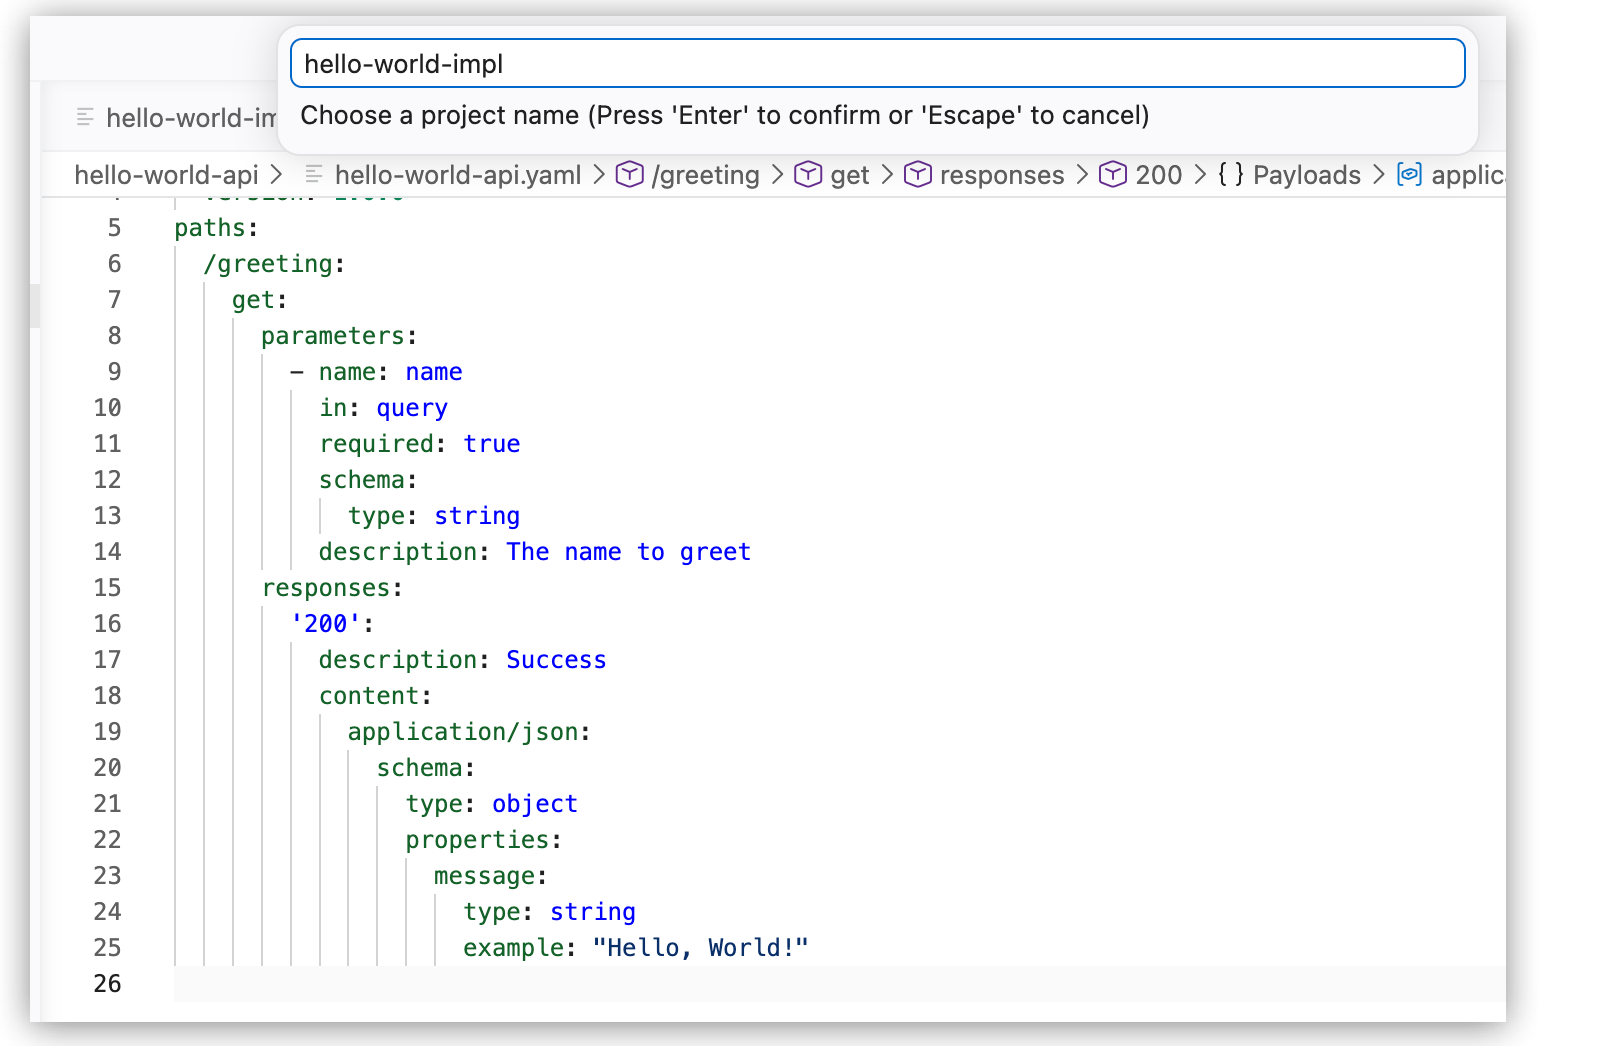Click hello-world-api.yaml breadcrumb item
Viewport: 1600px width, 1046px height.
tap(457, 175)
